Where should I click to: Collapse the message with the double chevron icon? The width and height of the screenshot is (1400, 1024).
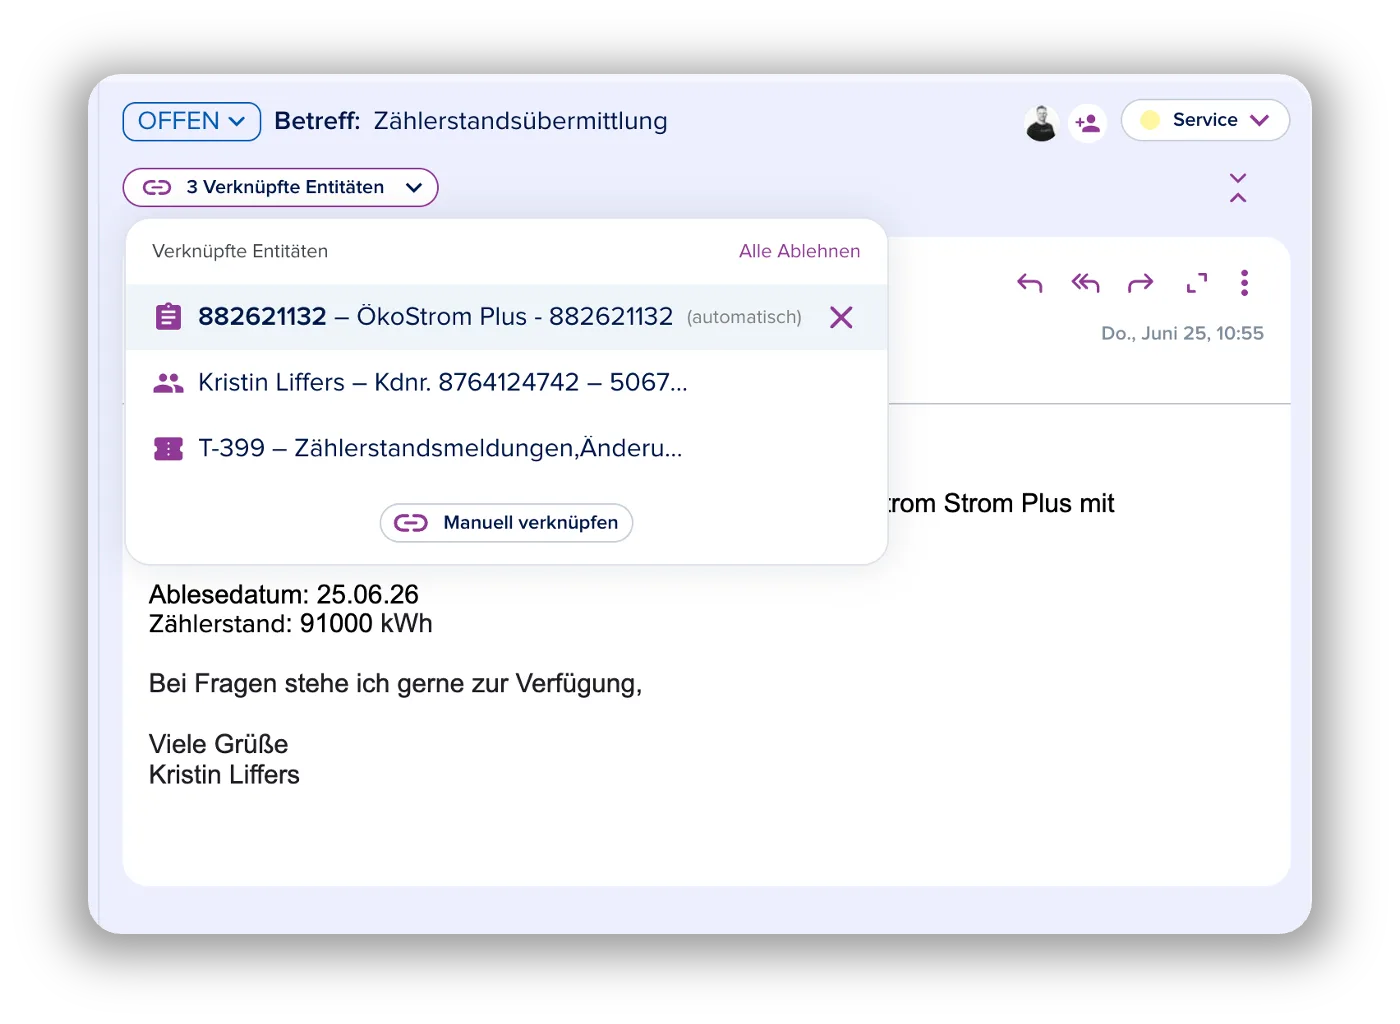pos(1238,187)
